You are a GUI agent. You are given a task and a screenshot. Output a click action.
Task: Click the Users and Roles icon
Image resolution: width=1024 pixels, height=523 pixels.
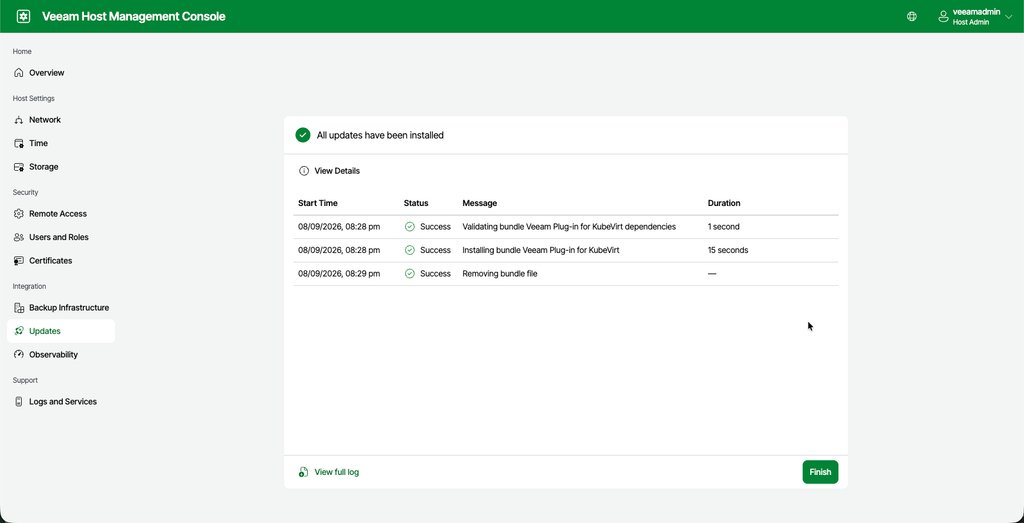coord(19,237)
